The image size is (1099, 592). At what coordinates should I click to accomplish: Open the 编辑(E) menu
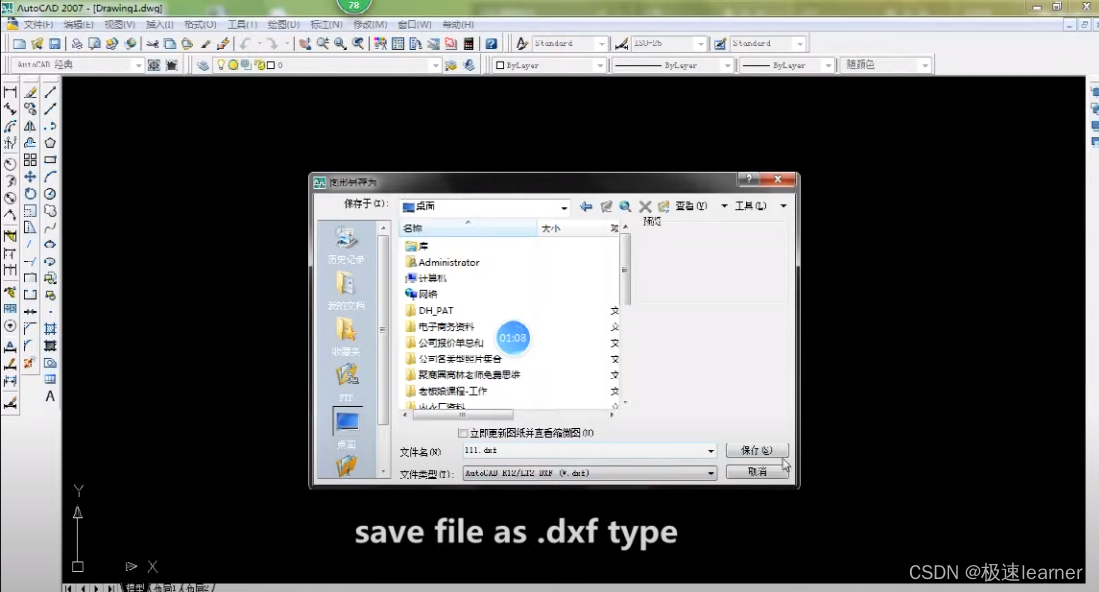pos(78,25)
